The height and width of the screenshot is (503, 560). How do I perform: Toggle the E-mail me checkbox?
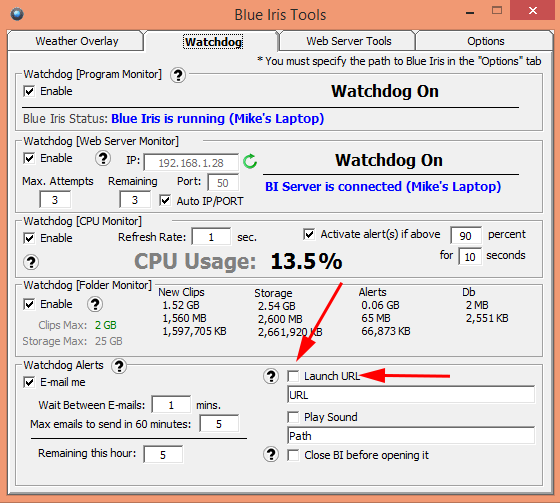pos(29,382)
